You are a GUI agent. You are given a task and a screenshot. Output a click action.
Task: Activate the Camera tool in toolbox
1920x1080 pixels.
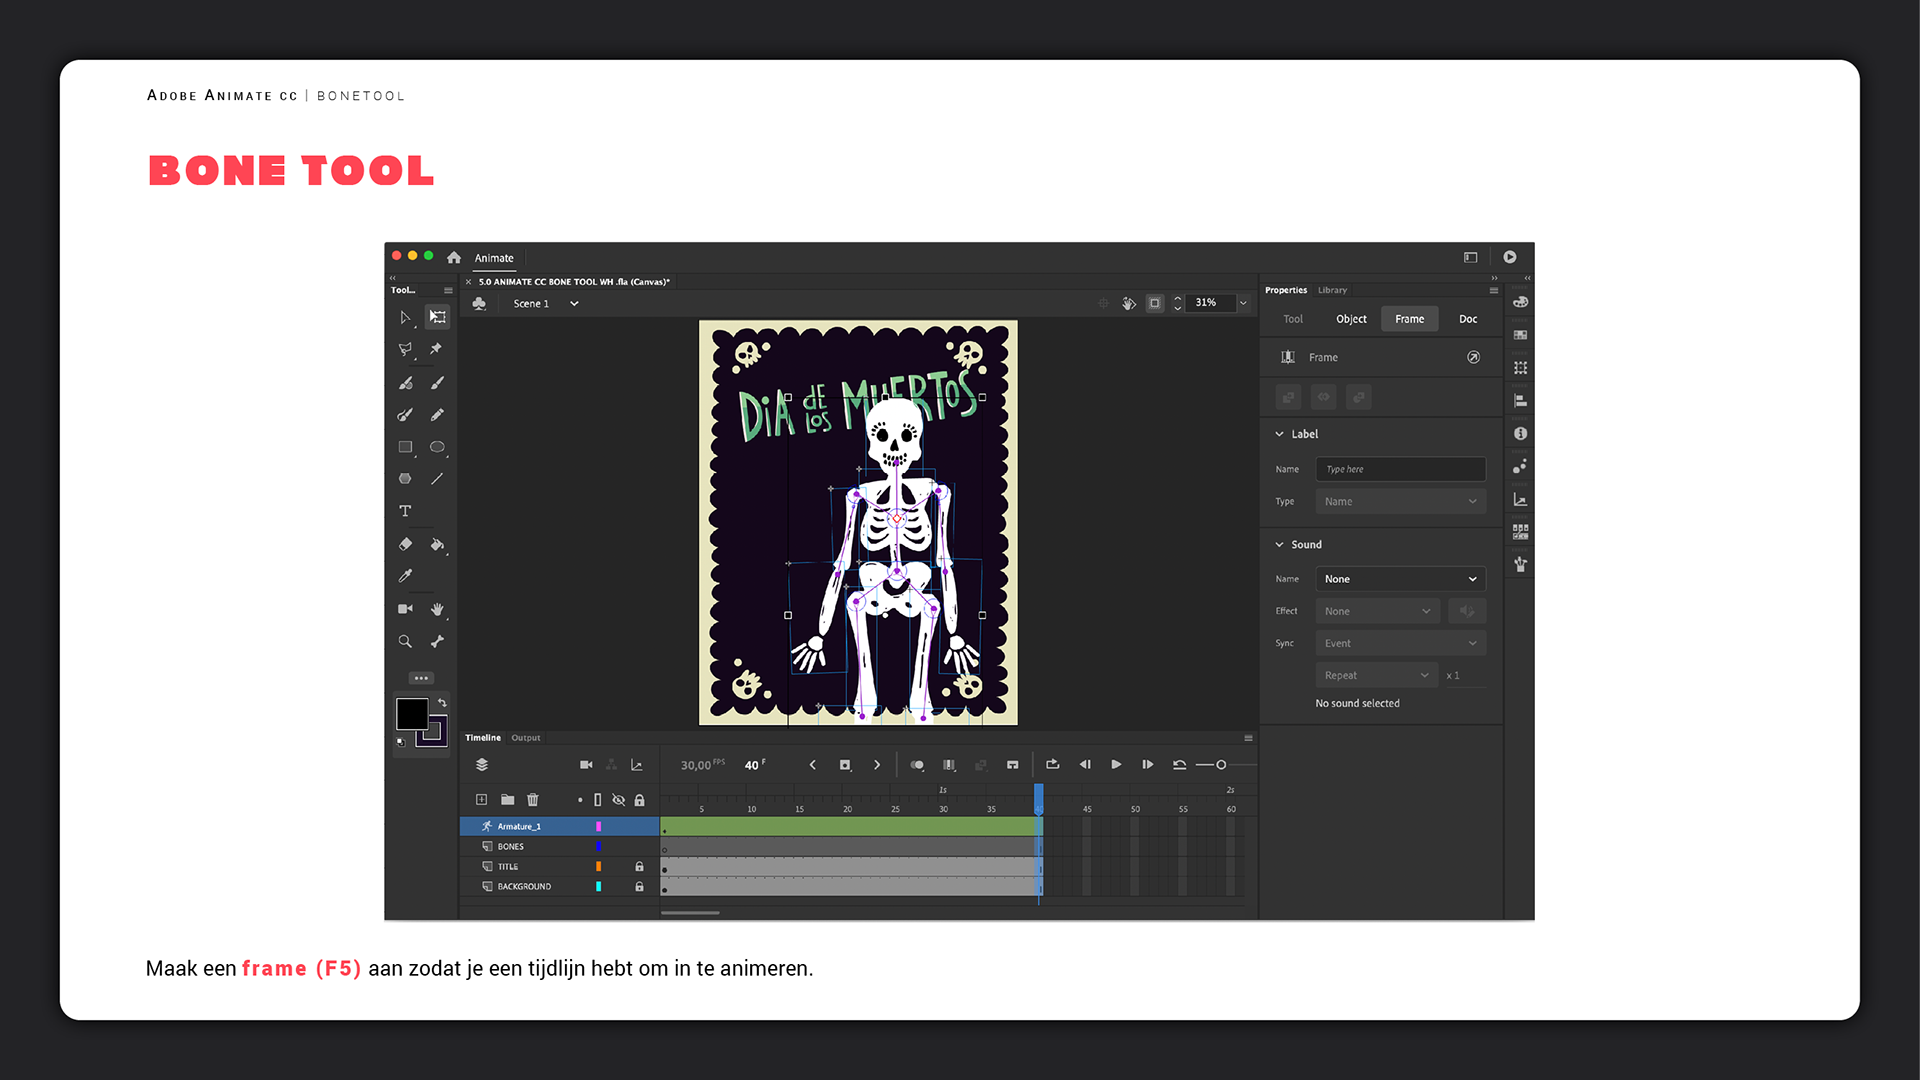405,609
